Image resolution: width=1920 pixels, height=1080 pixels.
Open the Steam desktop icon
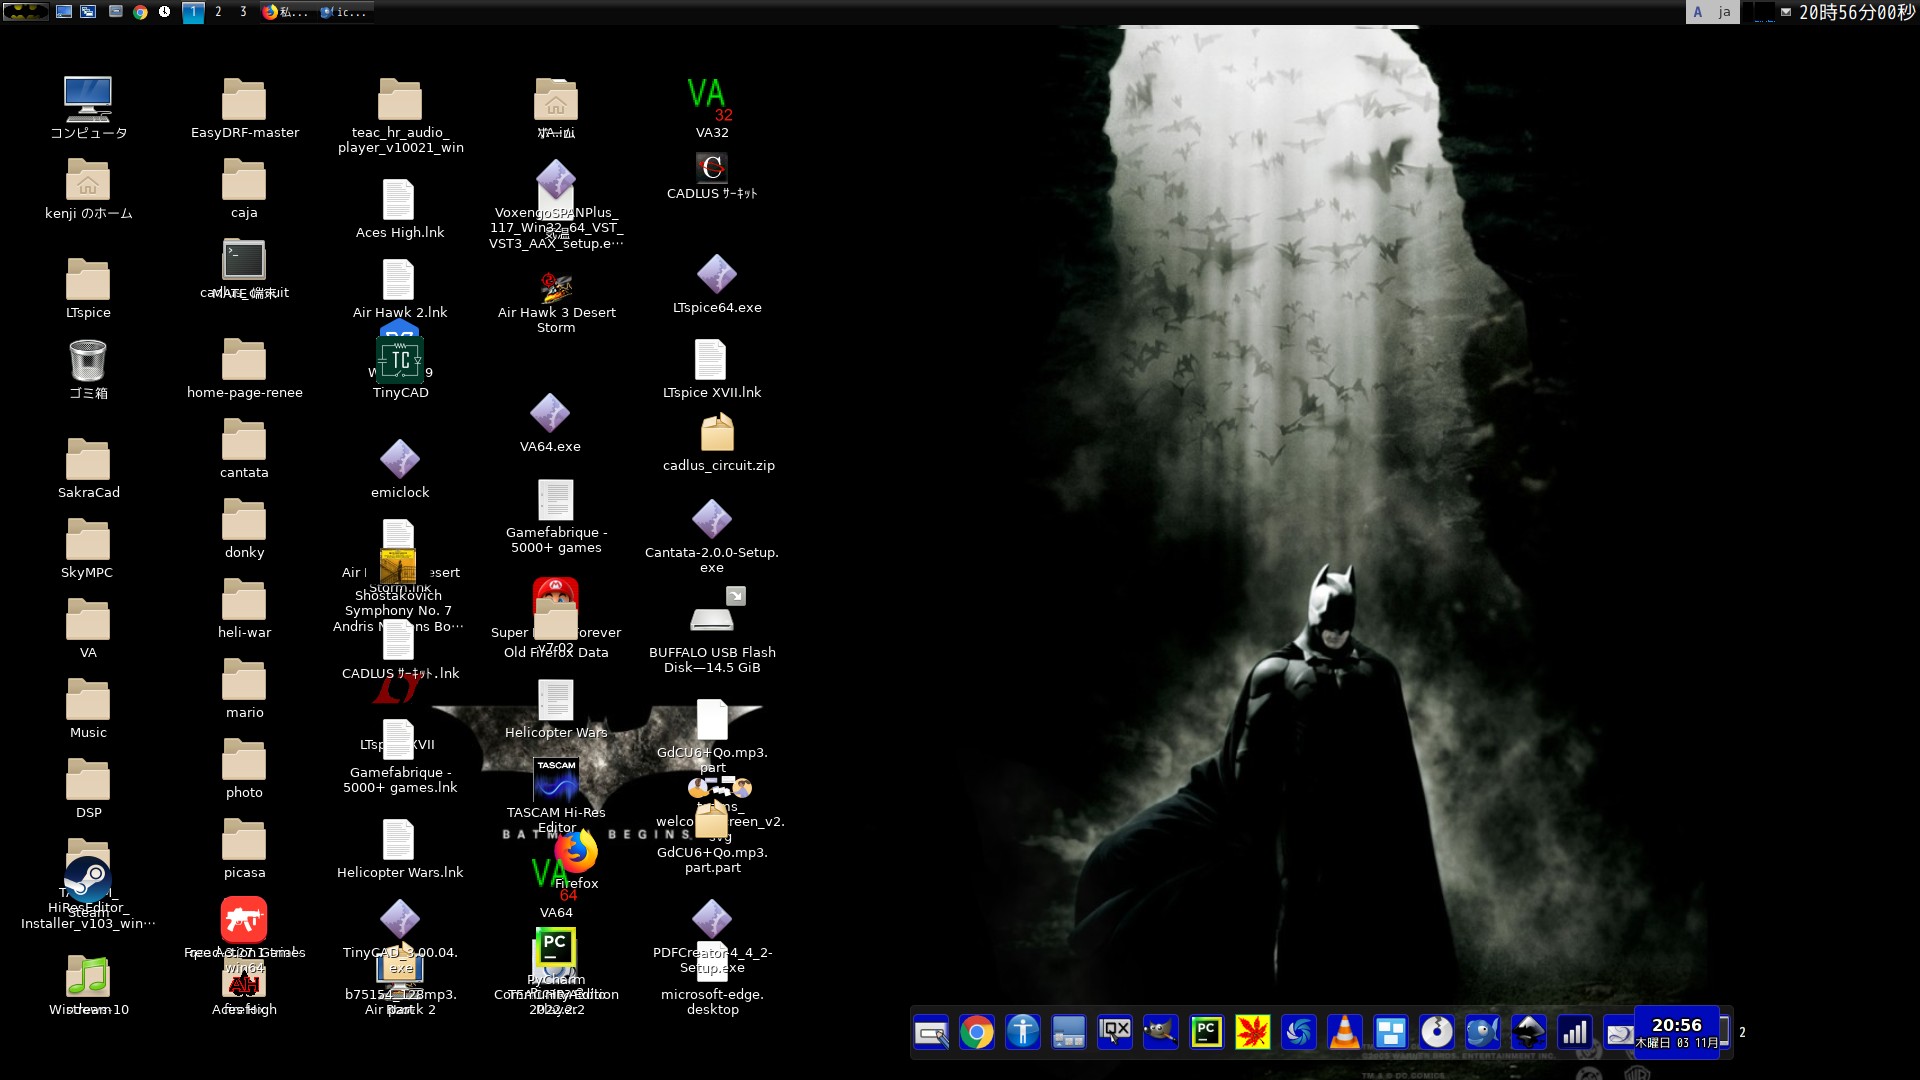point(88,880)
